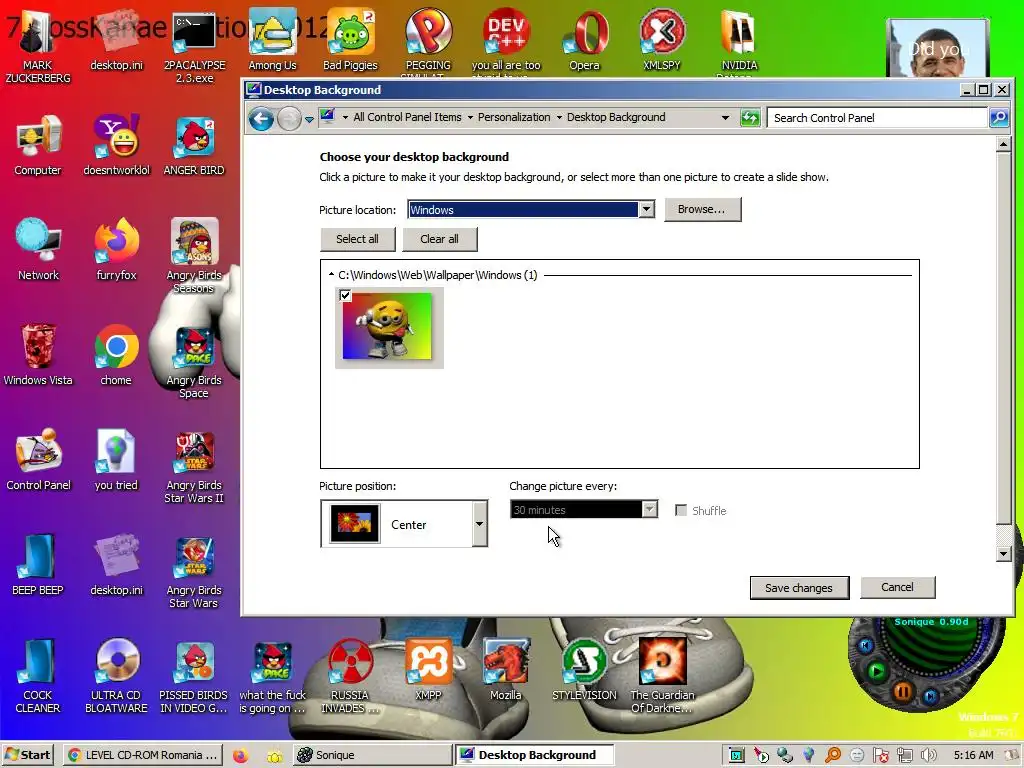Click in the Search Control Panel field
This screenshot has height=768, width=1024.
(876, 118)
